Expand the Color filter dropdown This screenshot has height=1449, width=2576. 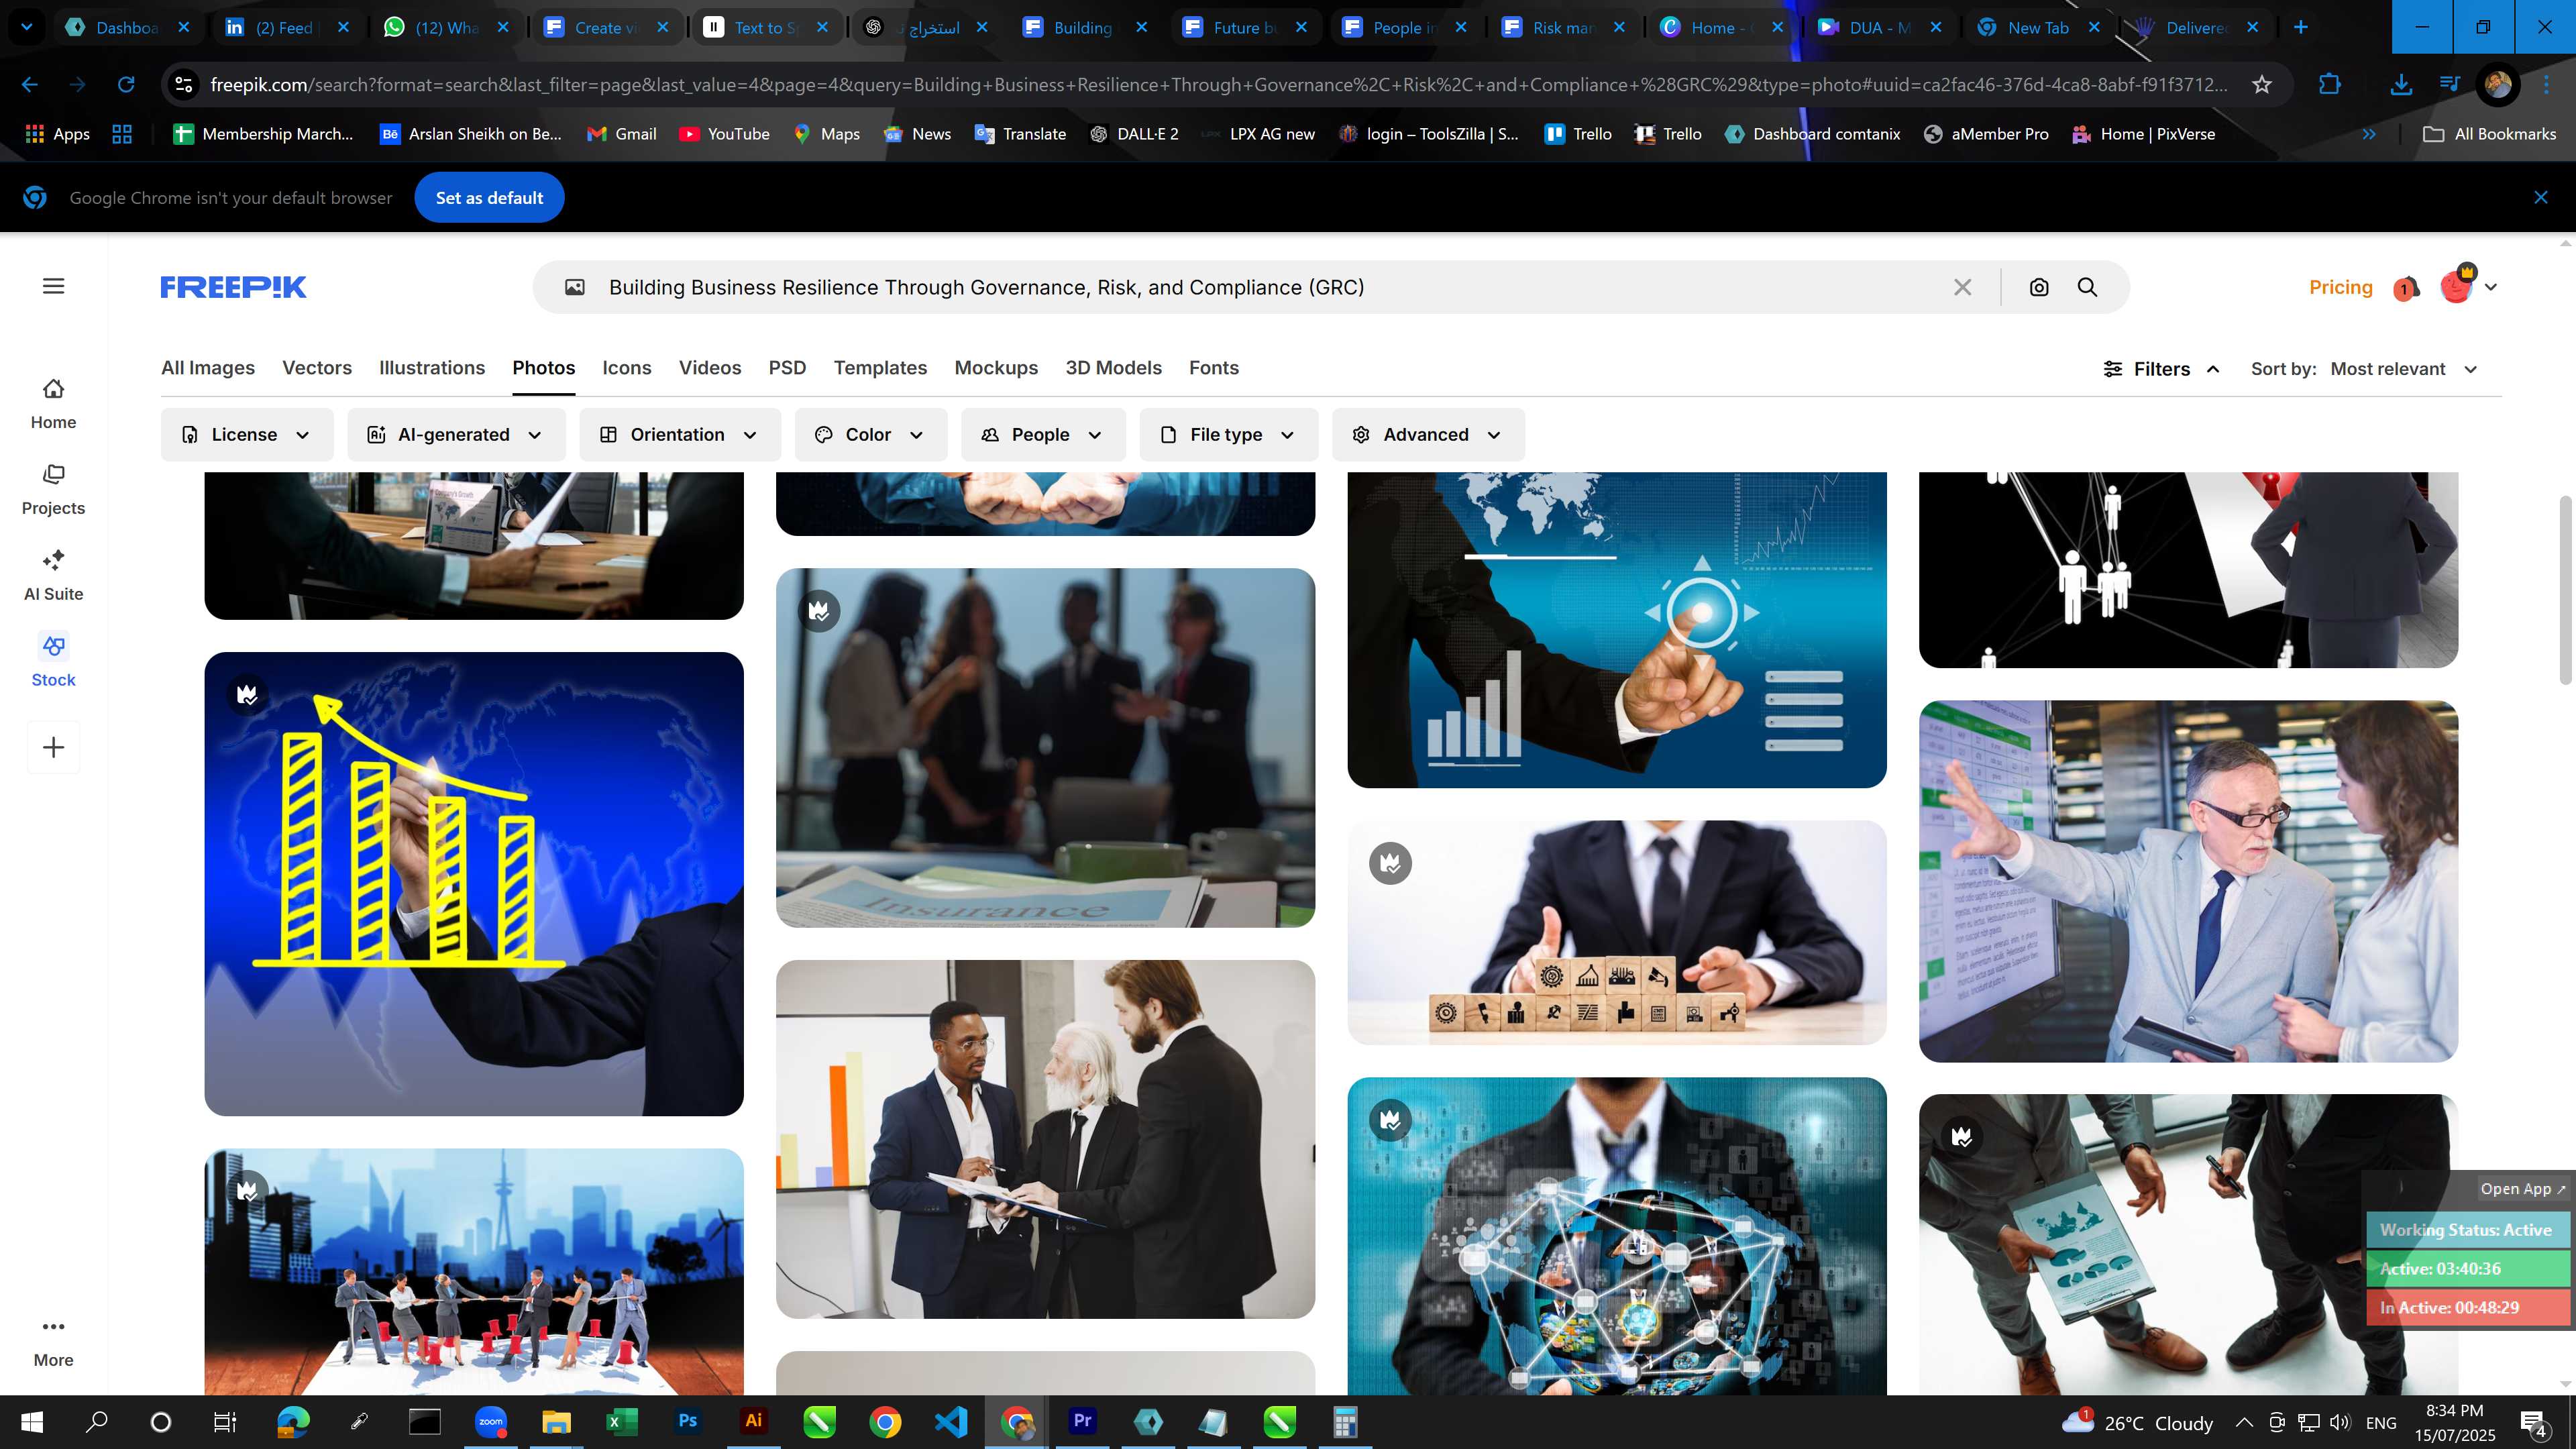point(870,435)
